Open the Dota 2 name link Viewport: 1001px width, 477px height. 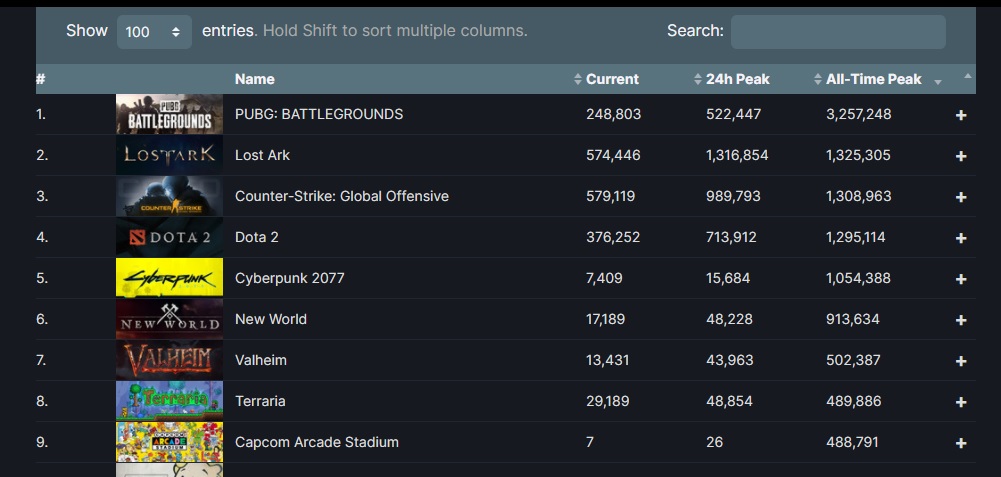257,237
